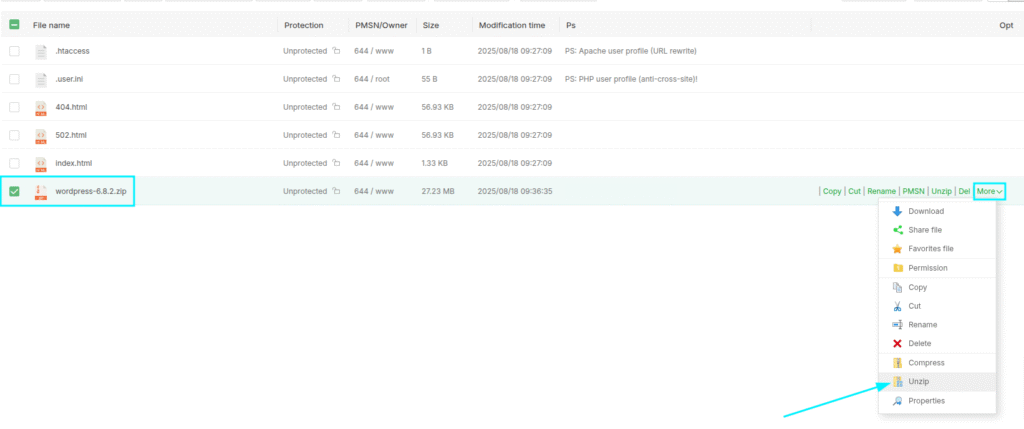The height and width of the screenshot is (429, 1024).
Task: Collapse the More dropdown in selected row
Action: [989, 191]
